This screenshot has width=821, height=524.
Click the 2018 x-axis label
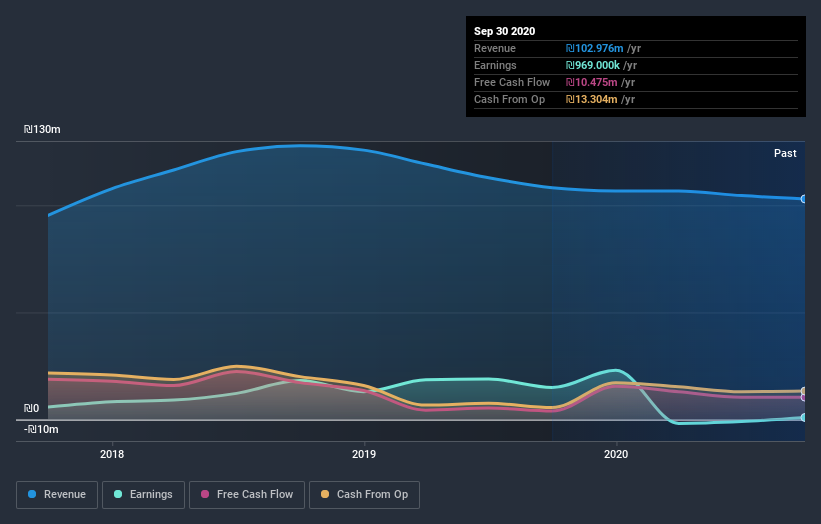pos(112,454)
